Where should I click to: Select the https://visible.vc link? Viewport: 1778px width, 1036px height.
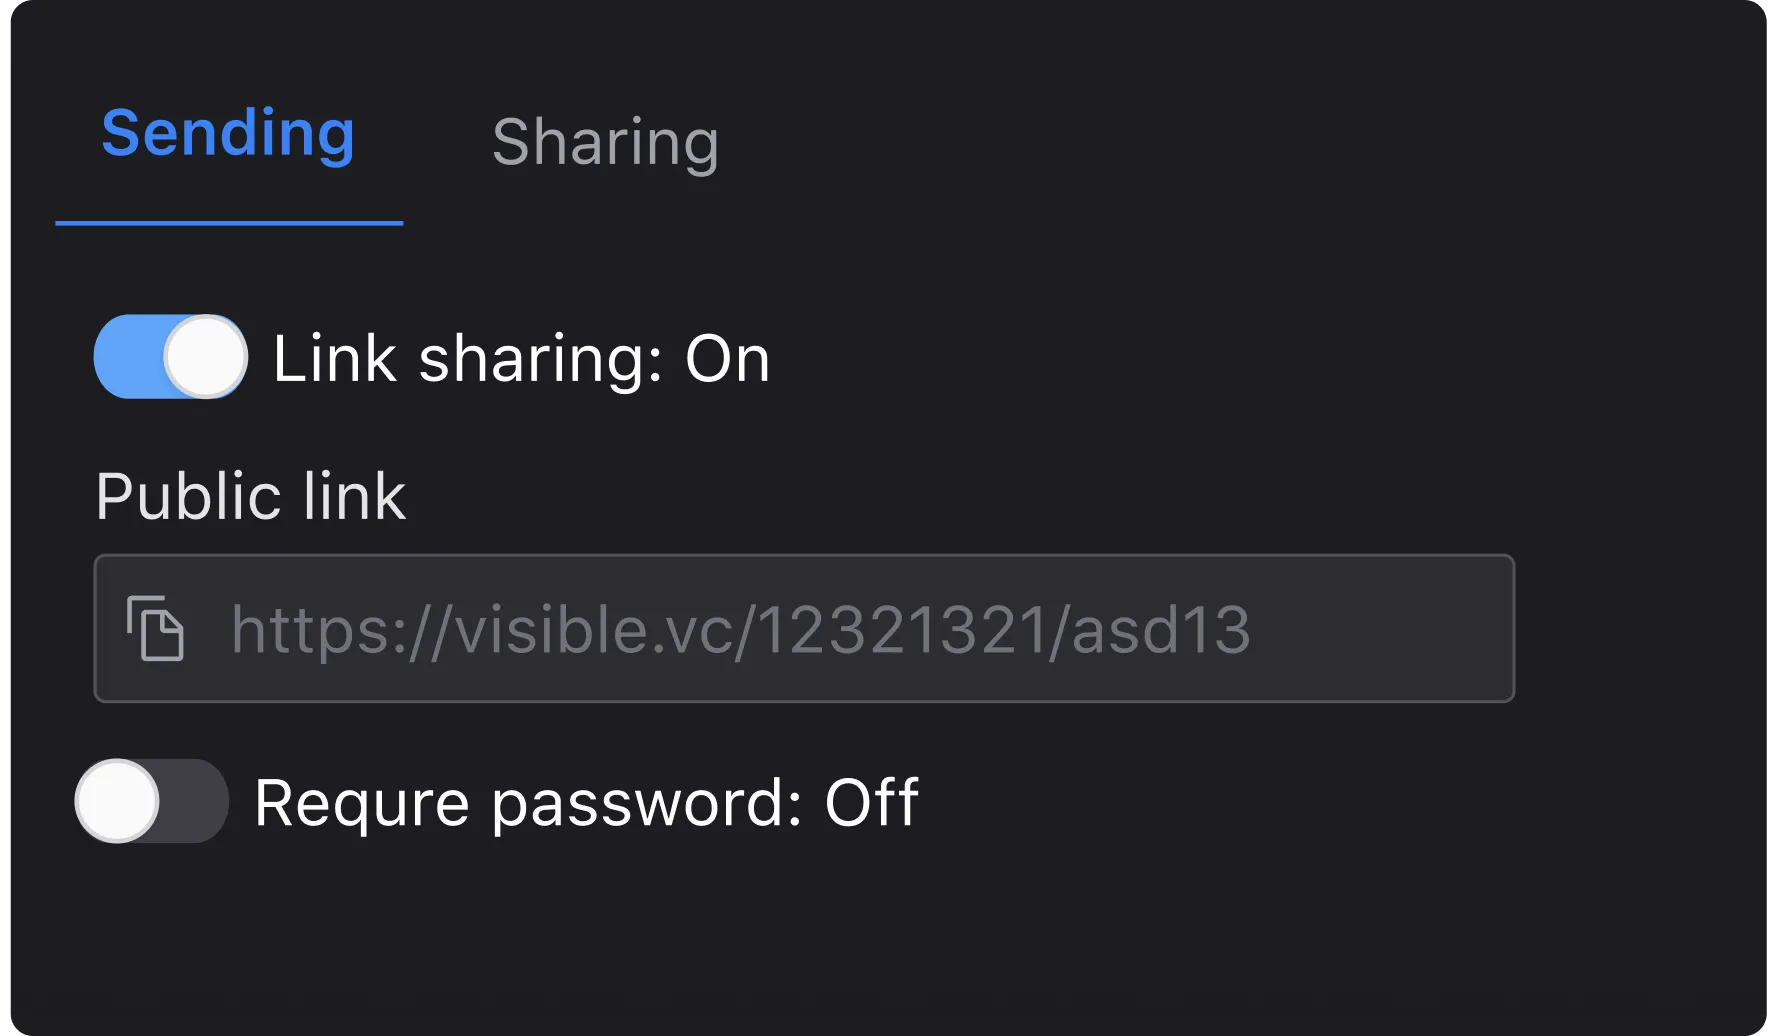coord(740,628)
